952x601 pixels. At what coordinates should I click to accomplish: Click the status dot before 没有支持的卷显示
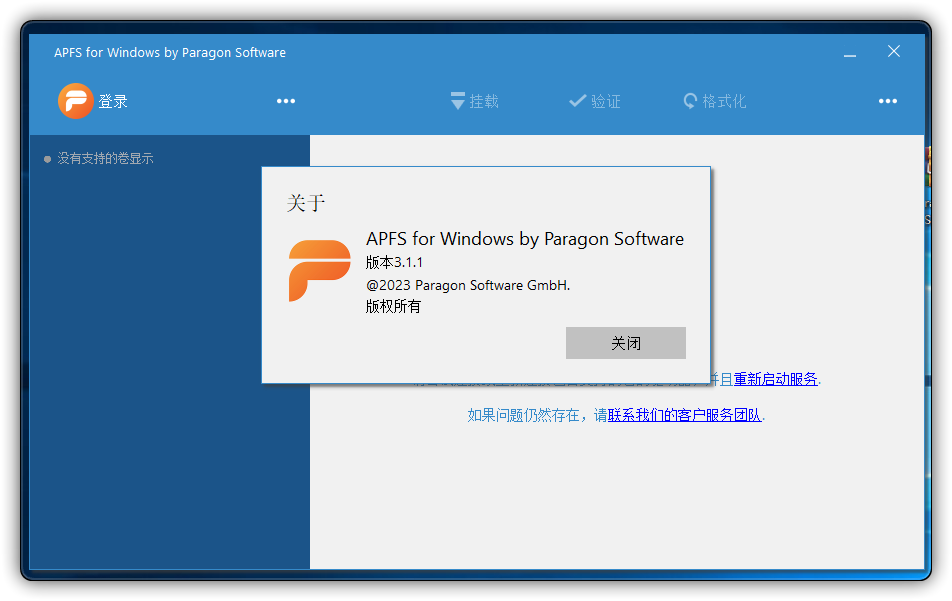(46, 158)
